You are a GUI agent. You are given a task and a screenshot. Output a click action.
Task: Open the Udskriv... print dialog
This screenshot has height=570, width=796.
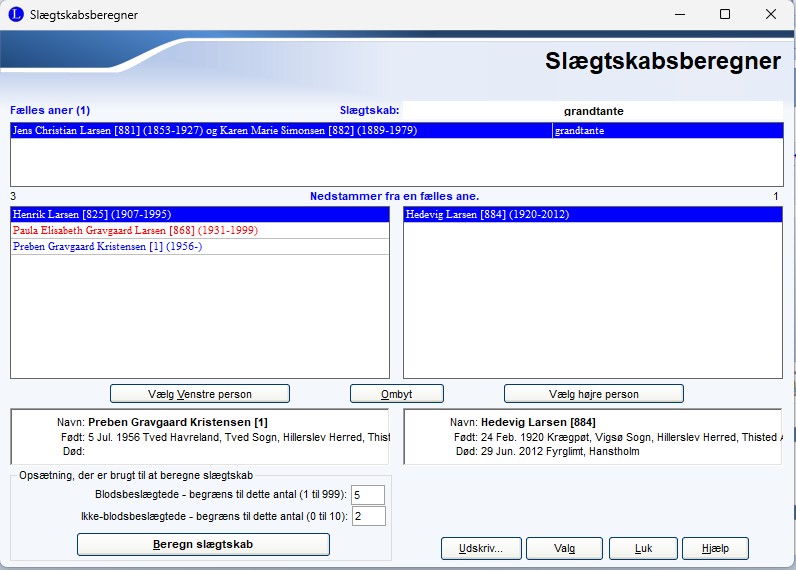[x=482, y=548]
